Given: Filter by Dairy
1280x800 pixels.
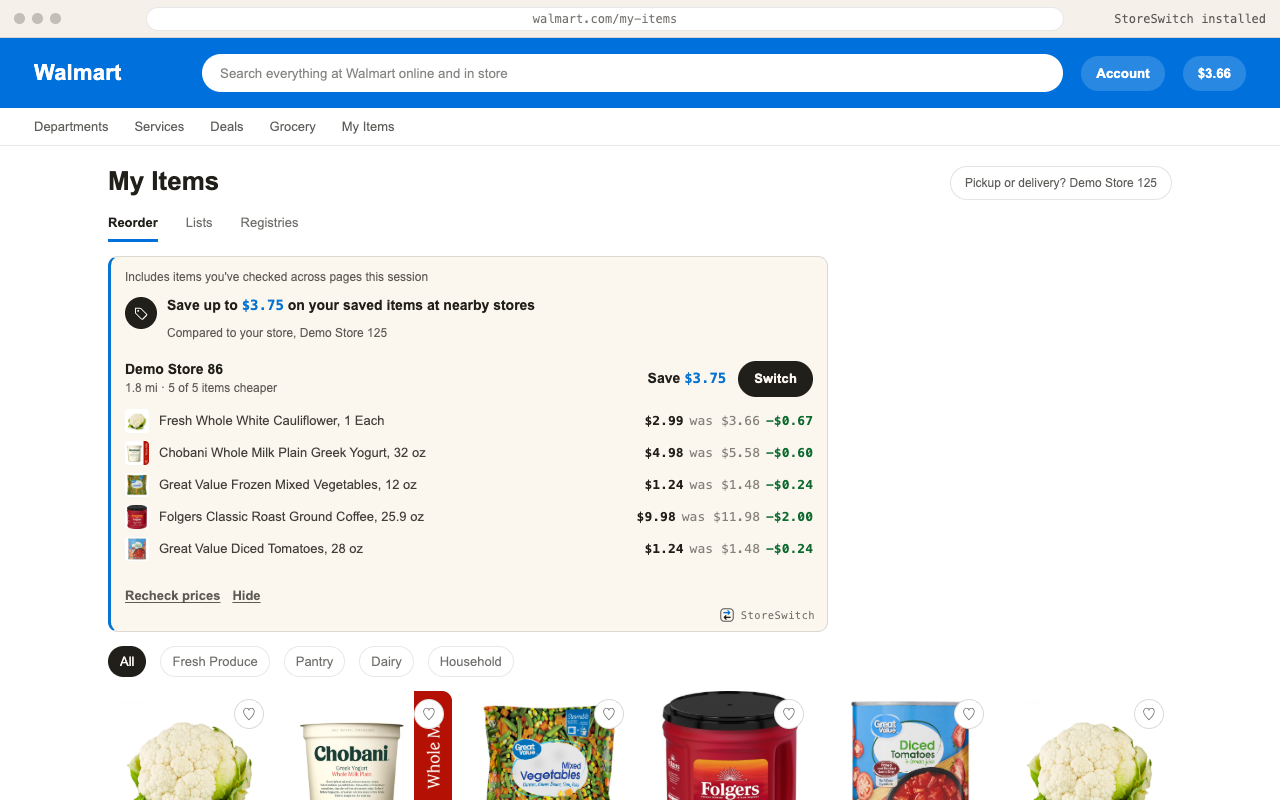Looking at the screenshot, I should tap(386, 662).
